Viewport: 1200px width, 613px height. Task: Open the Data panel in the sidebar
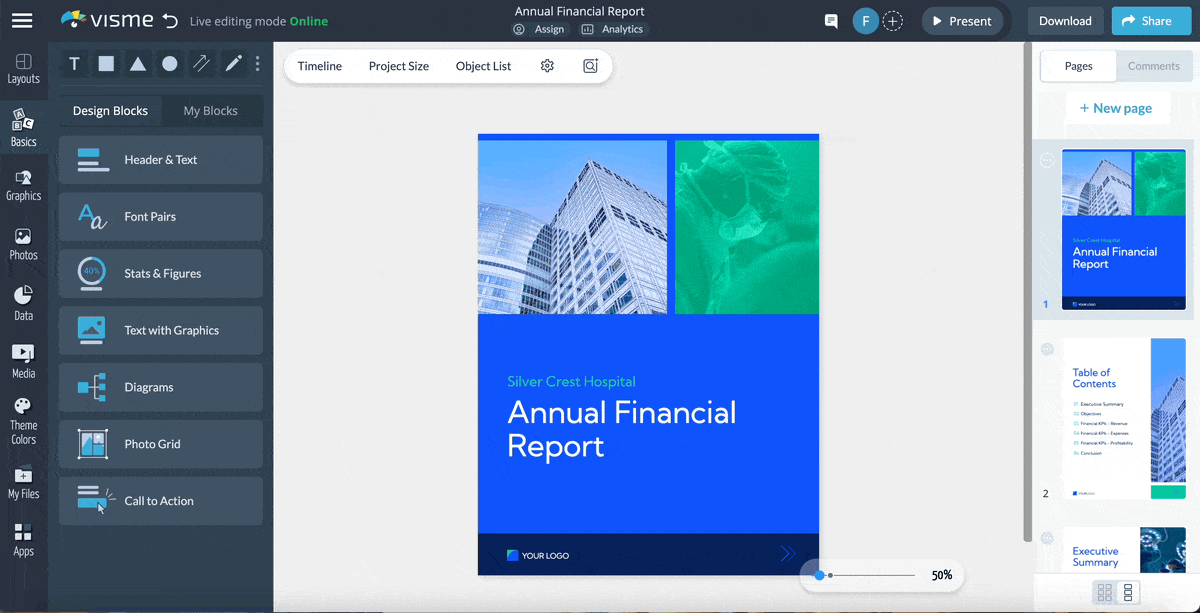pos(23,298)
